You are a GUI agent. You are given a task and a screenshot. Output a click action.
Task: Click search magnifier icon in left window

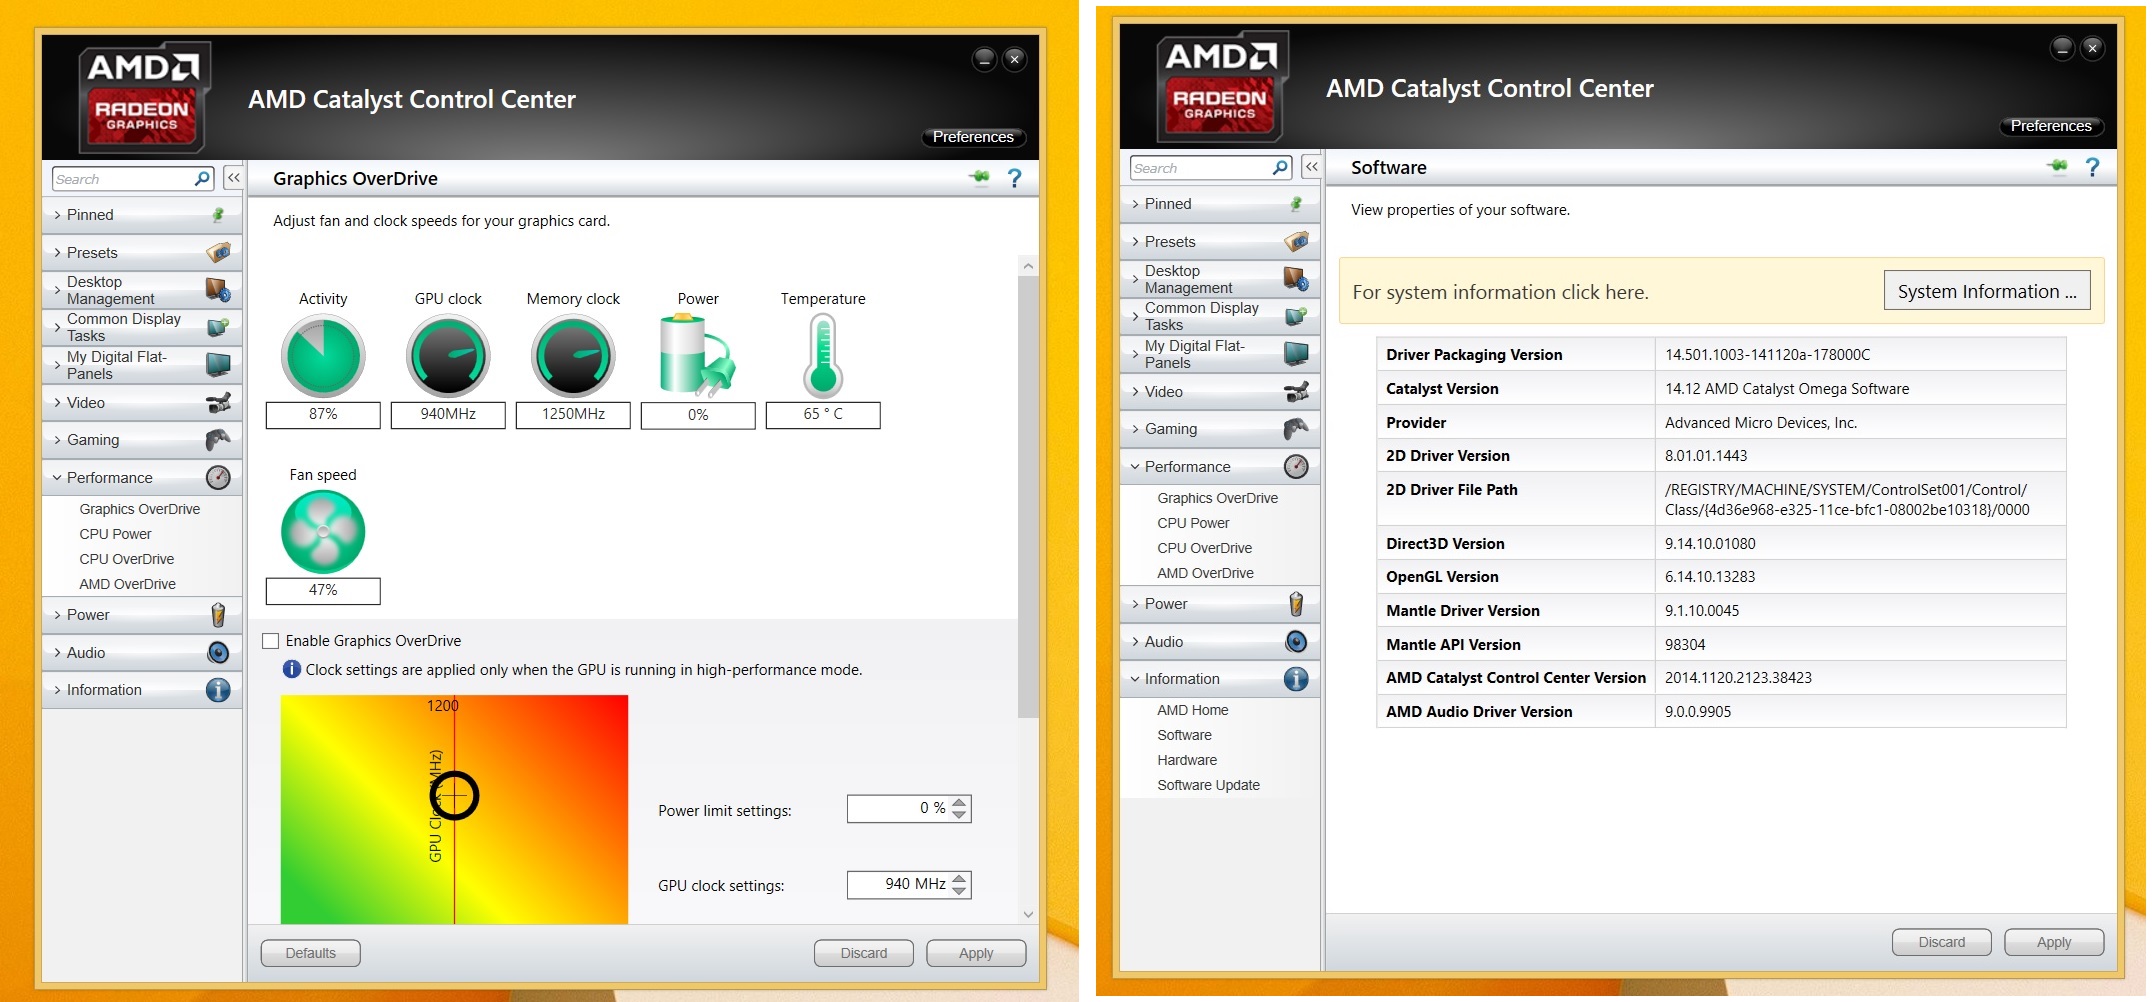click(202, 179)
